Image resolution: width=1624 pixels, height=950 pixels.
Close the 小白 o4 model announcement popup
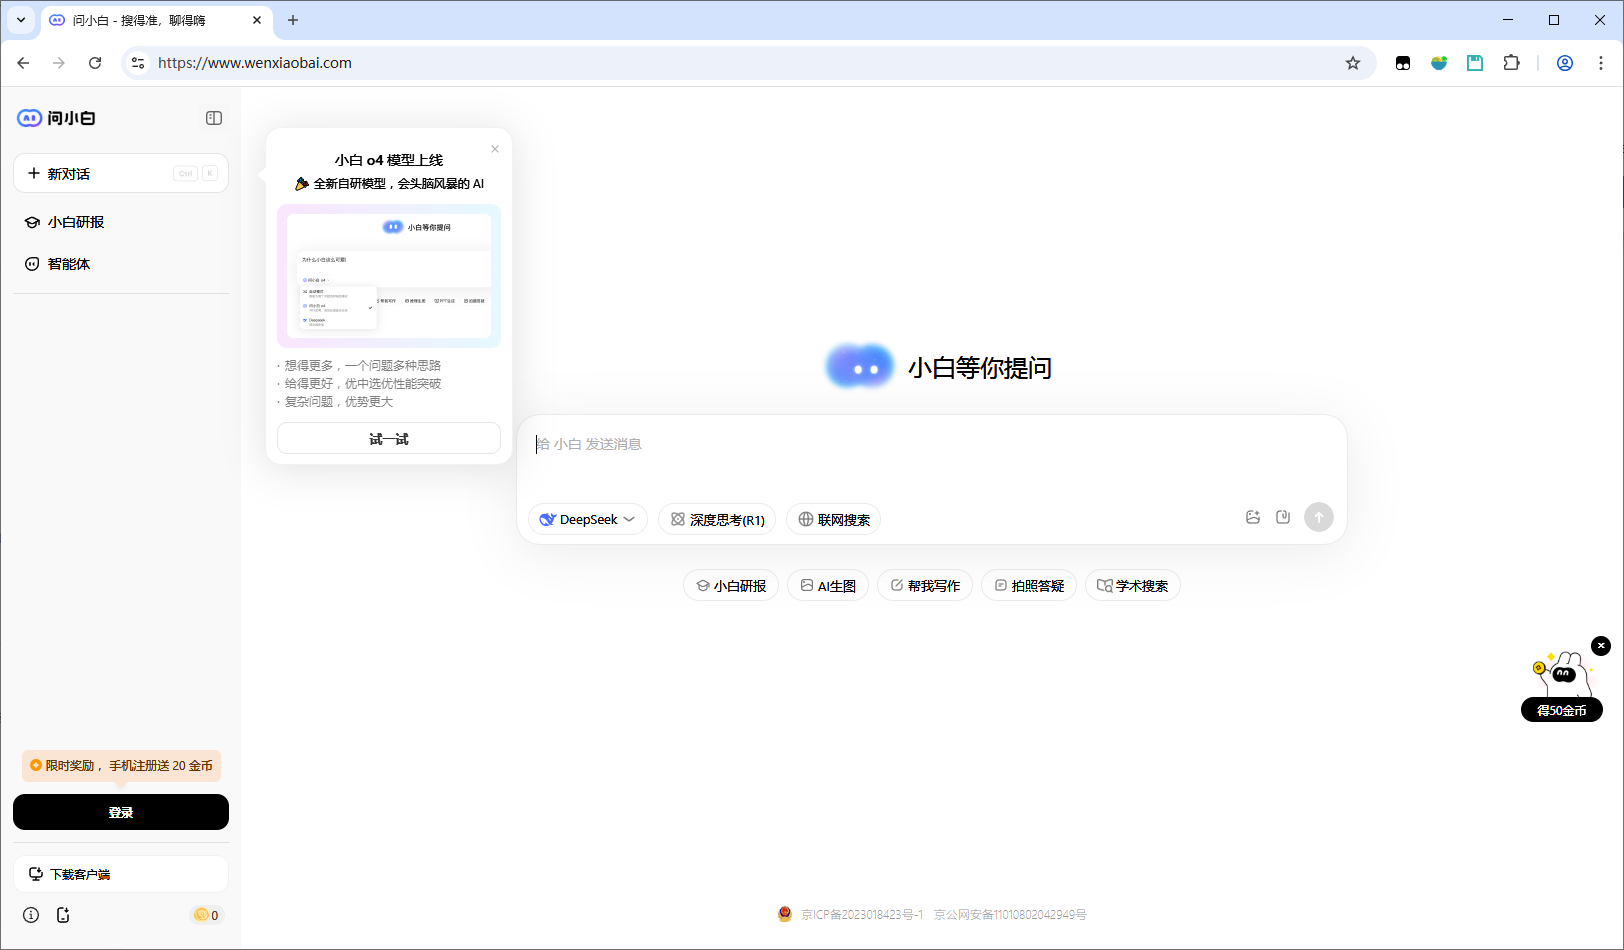pyautogui.click(x=495, y=149)
